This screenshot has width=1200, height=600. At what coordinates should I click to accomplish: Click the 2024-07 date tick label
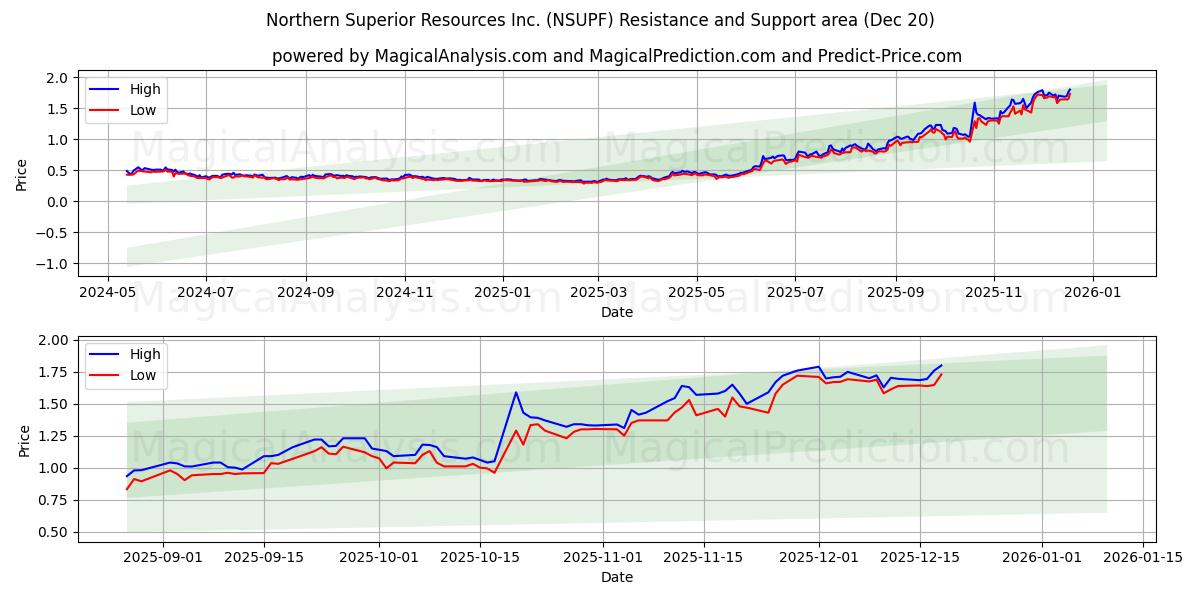click(205, 295)
